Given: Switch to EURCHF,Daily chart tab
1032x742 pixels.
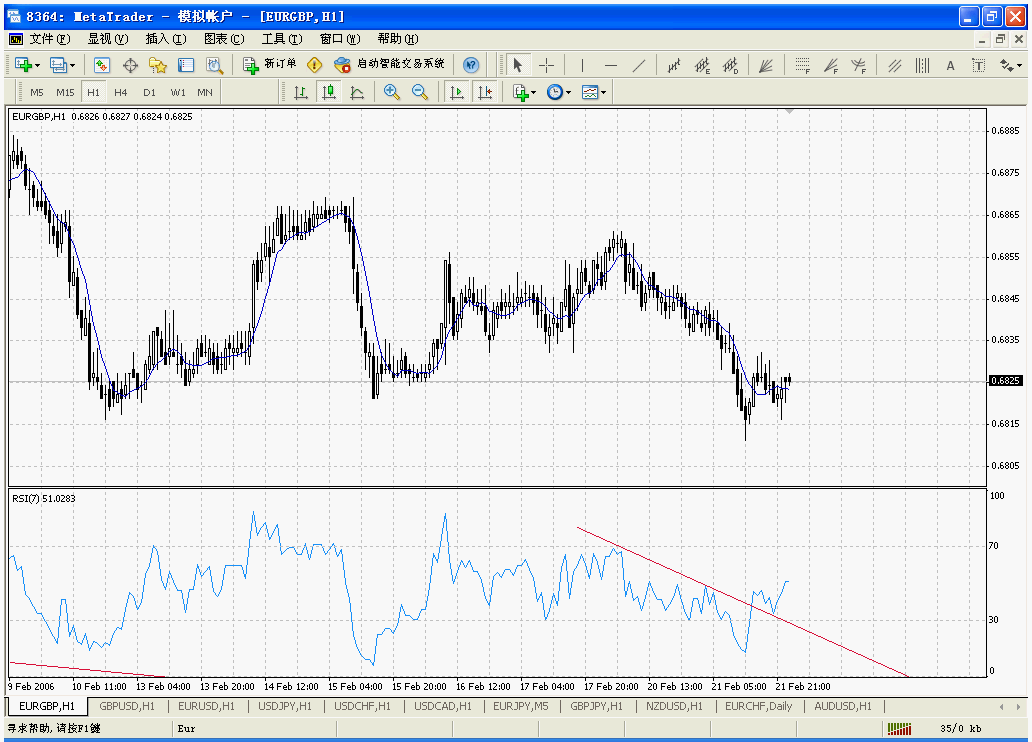Looking at the screenshot, I should tap(758, 706).
